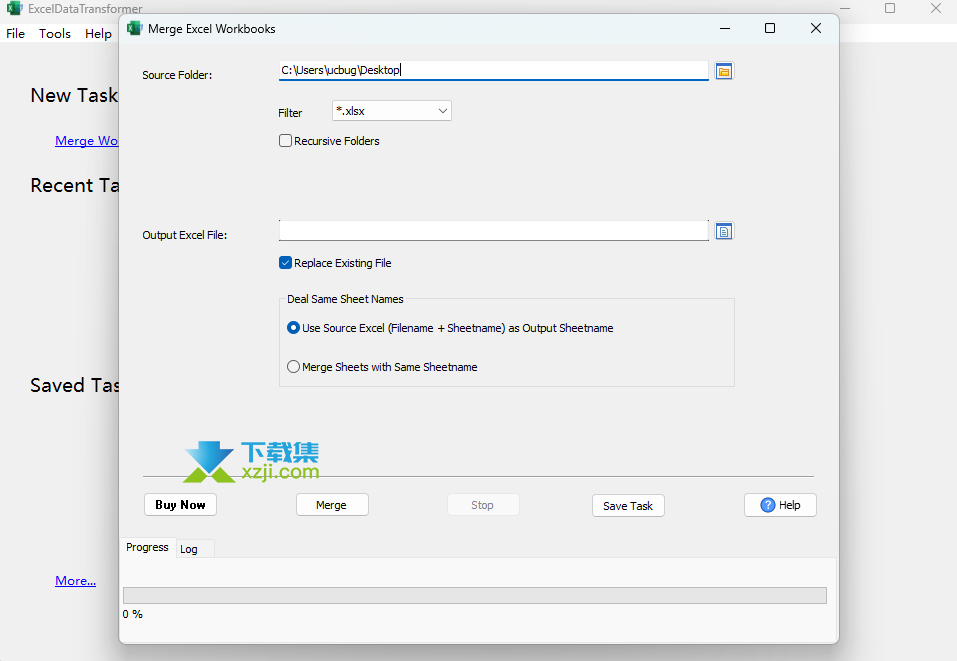Switch to the Log tab
The width and height of the screenshot is (957, 661).
click(x=189, y=549)
